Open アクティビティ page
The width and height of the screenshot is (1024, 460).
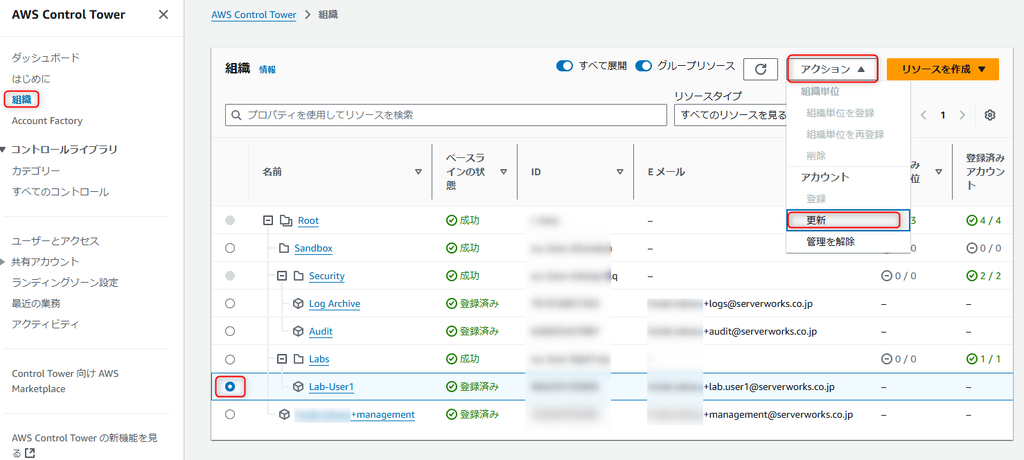[45, 324]
